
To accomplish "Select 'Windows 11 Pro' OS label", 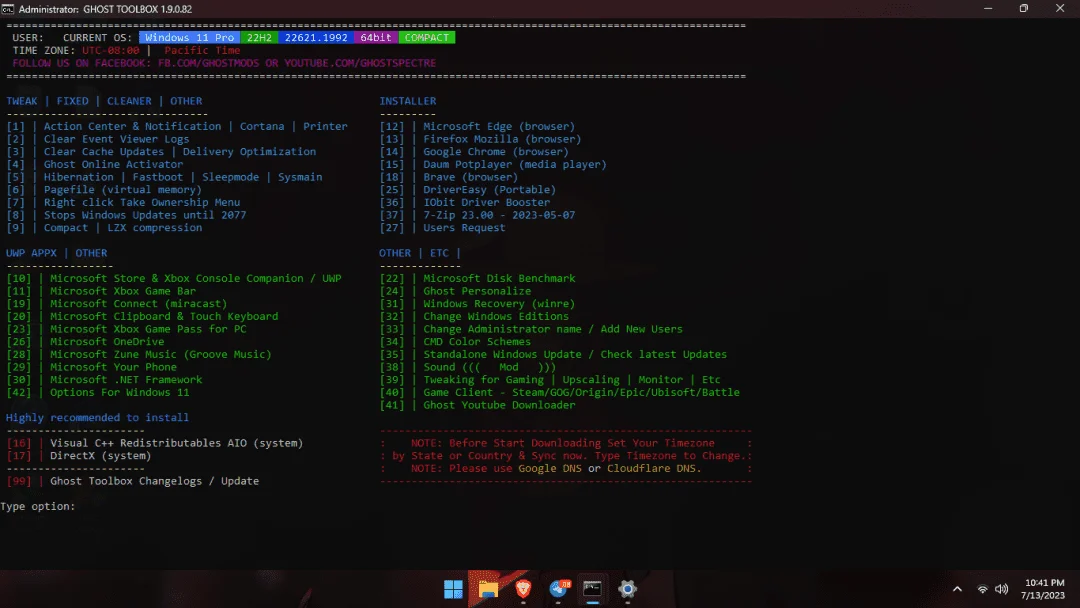I will (x=189, y=37).
